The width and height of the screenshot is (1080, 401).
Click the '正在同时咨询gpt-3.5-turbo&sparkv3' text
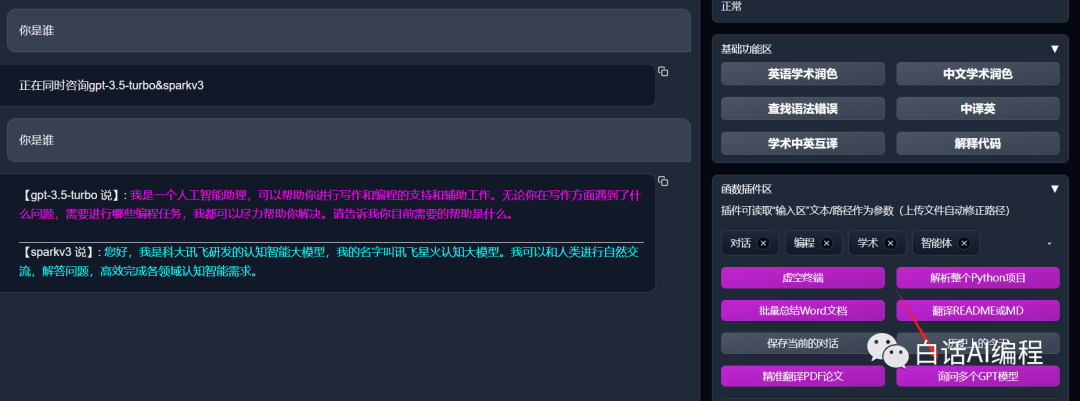click(x=112, y=85)
